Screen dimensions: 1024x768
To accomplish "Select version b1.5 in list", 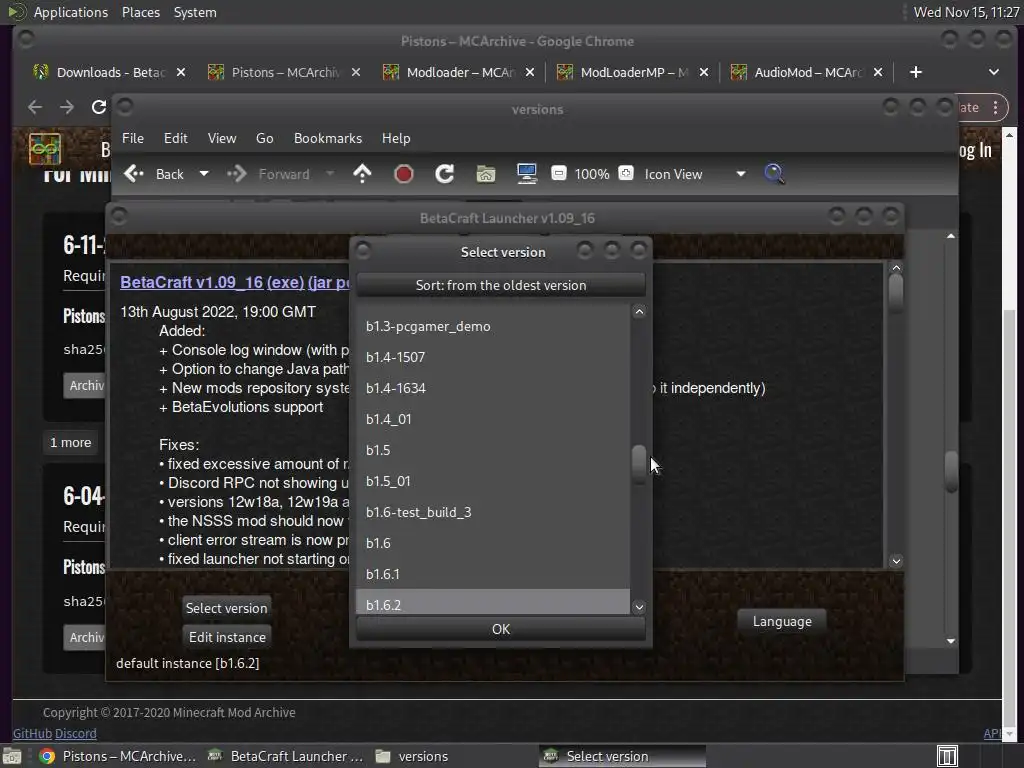I will click(x=493, y=450).
